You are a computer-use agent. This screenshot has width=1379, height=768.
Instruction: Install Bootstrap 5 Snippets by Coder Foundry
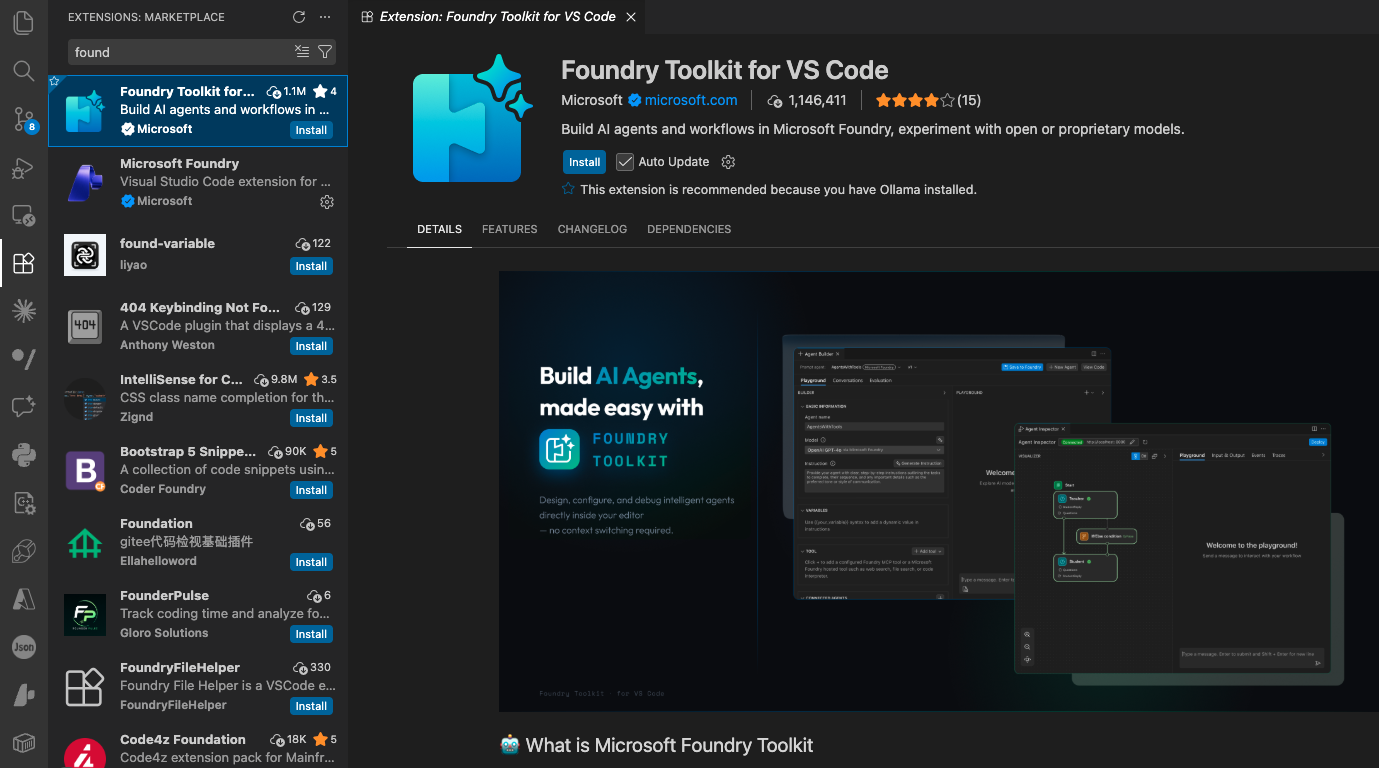(x=311, y=490)
